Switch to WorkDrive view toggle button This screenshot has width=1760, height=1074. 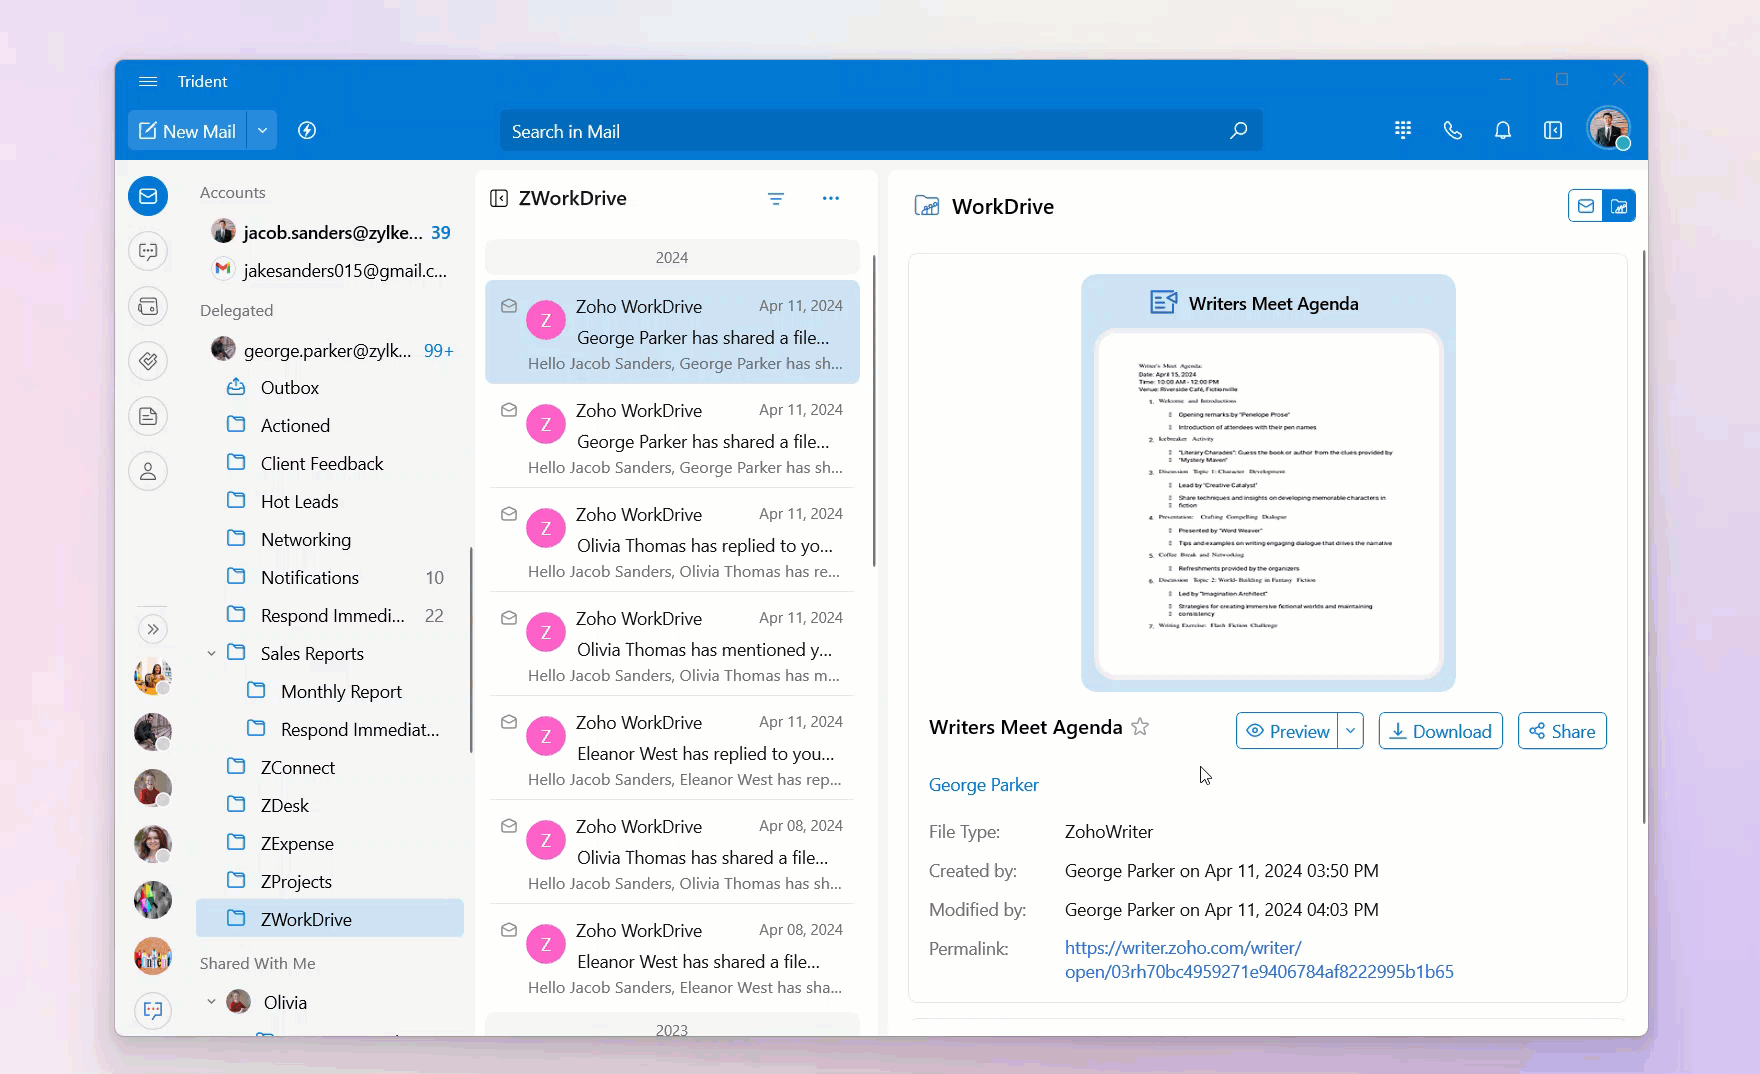(1619, 206)
